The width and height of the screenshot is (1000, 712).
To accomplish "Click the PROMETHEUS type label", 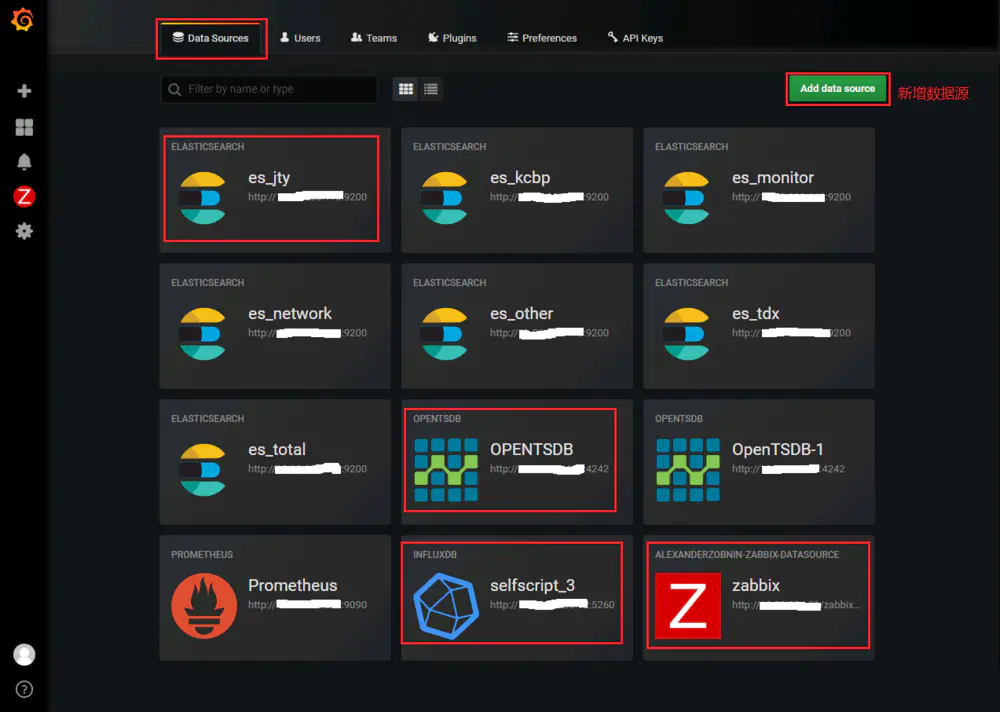I will tap(202, 555).
